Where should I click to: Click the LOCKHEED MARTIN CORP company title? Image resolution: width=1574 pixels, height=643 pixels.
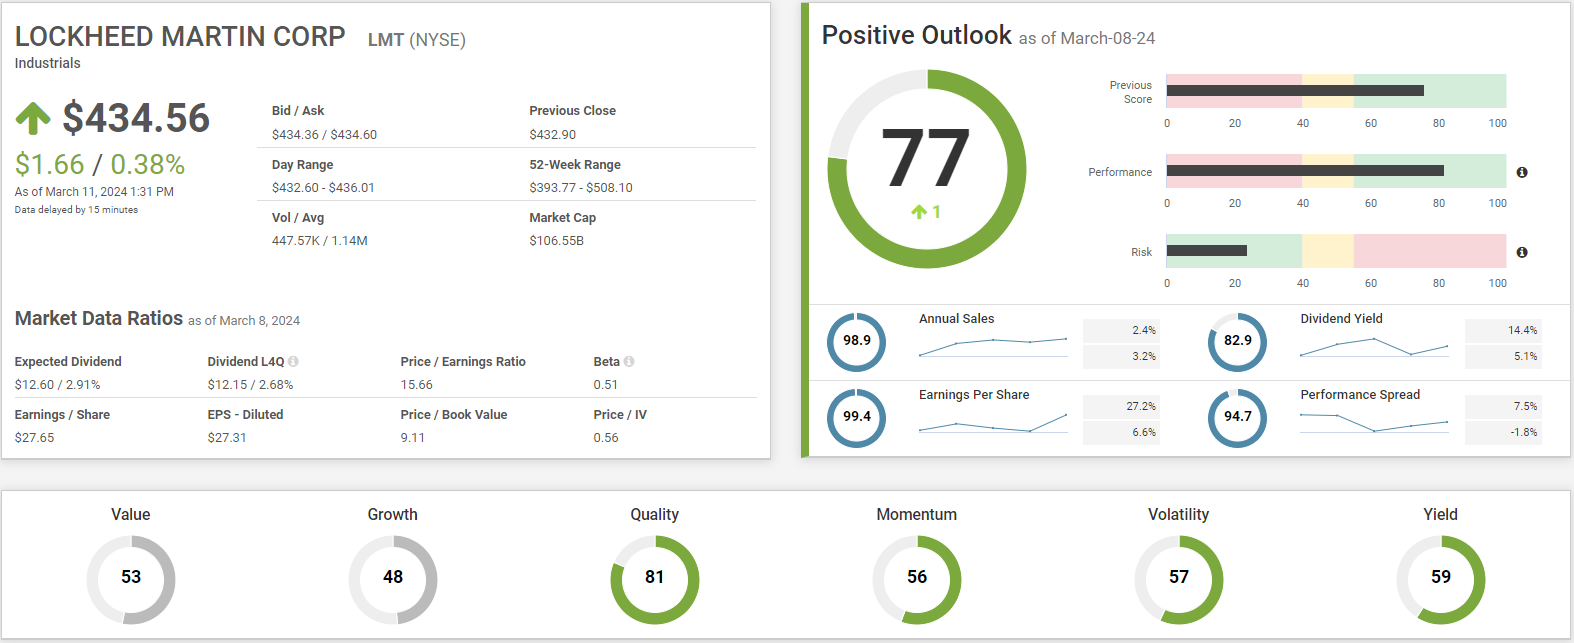click(180, 37)
